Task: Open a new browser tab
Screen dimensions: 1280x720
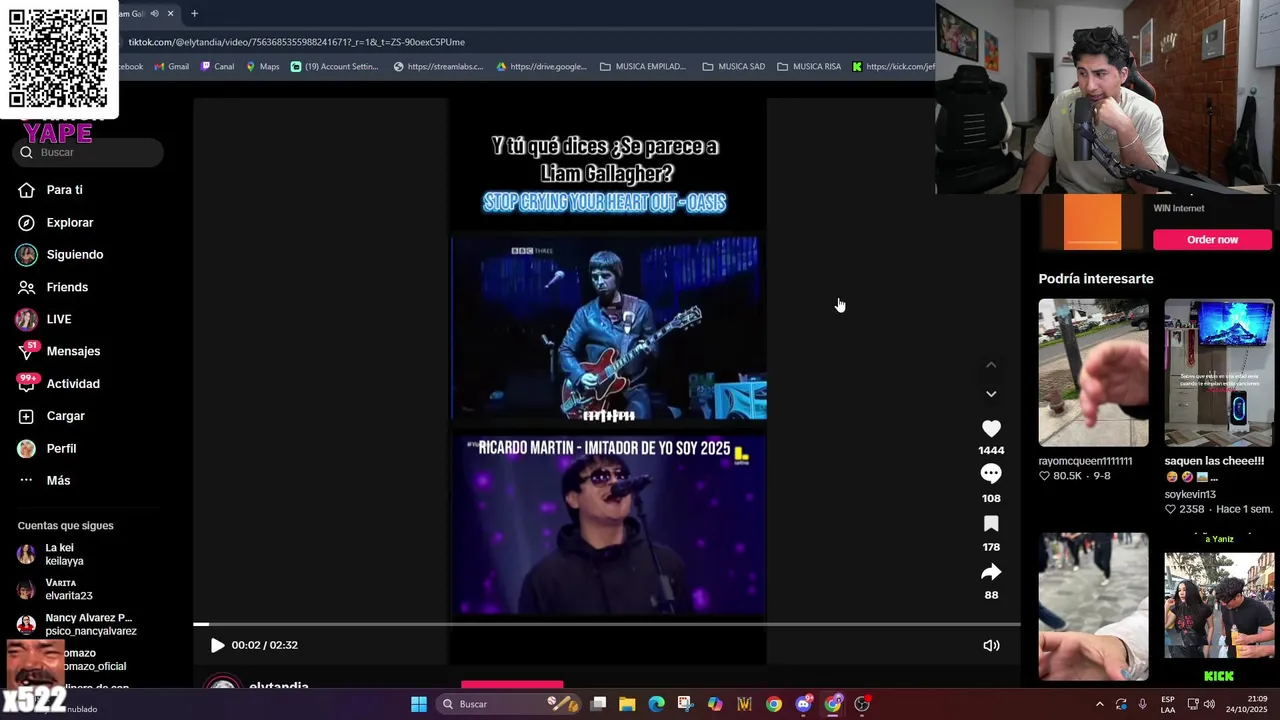Action: point(194,13)
